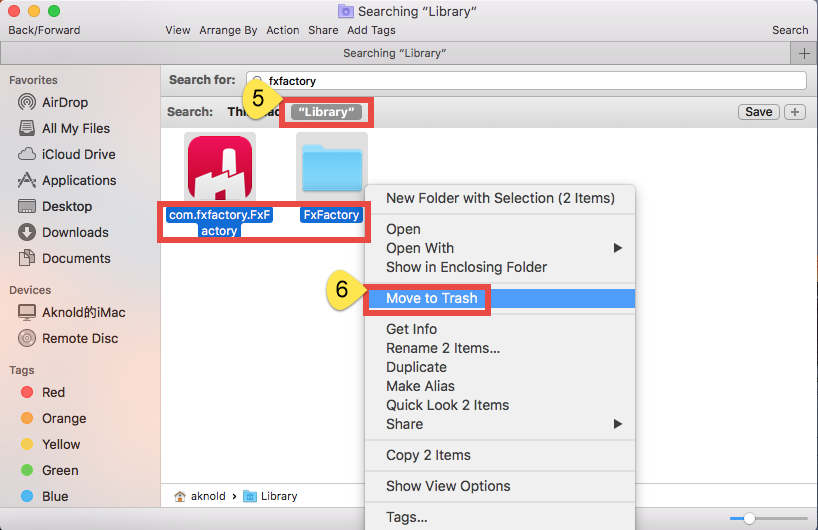Choose Quick Look 2 Items
Image resolution: width=818 pixels, height=530 pixels.
[500, 405]
